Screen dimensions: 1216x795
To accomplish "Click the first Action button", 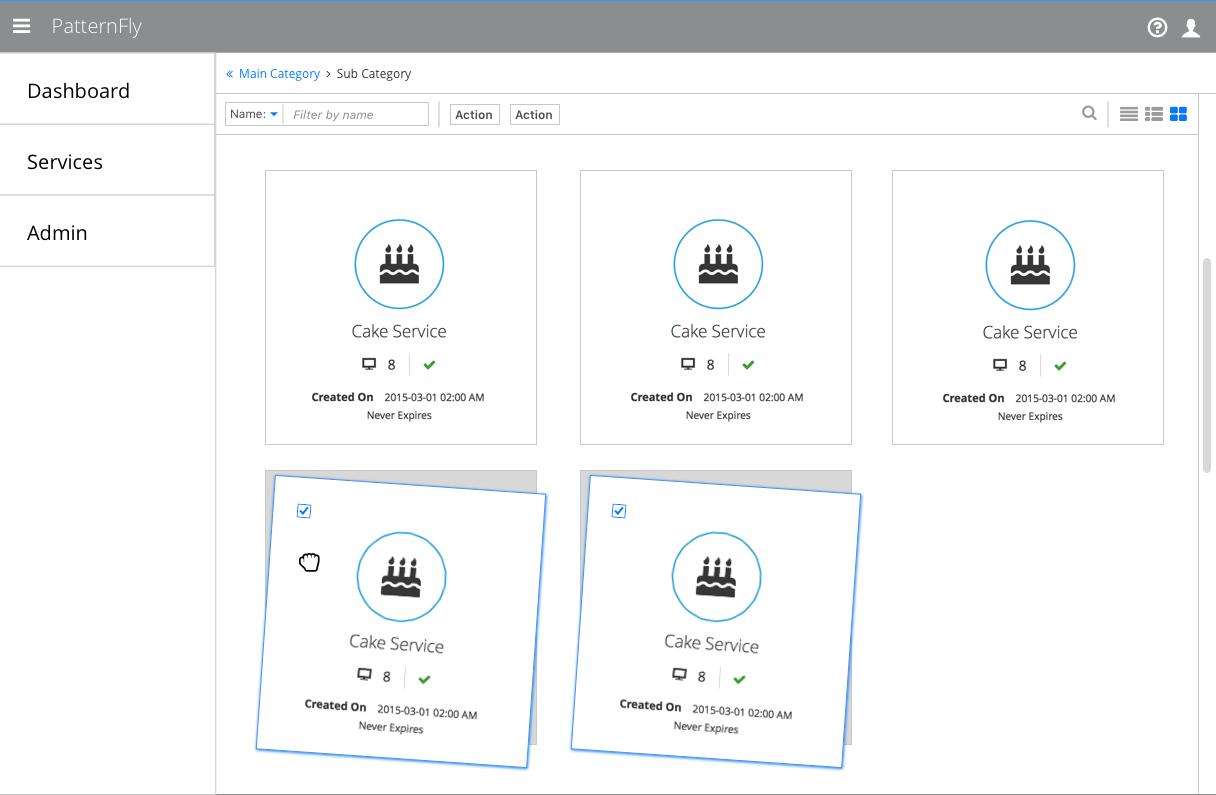I will pyautogui.click(x=474, y=115).
